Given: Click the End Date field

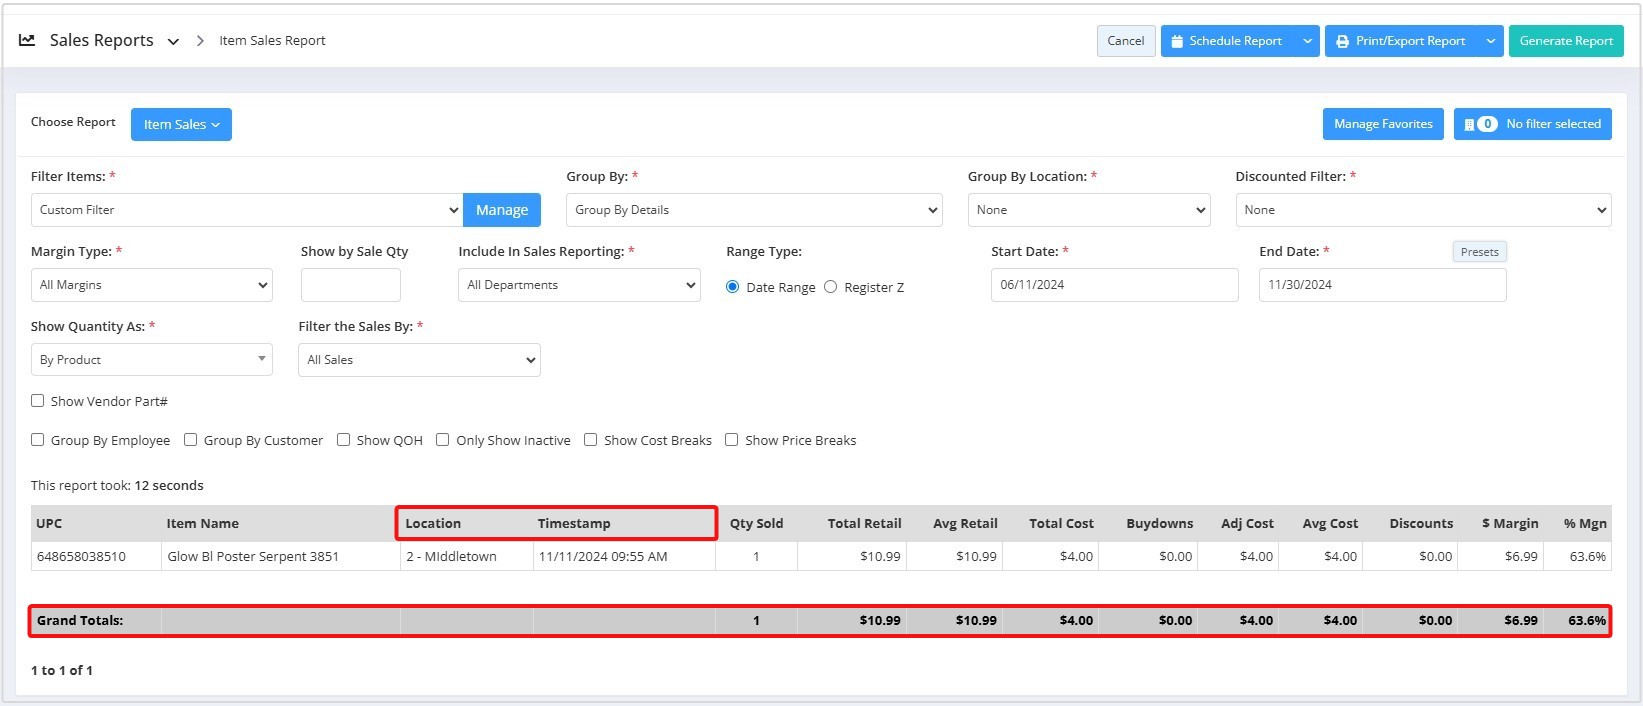Looking at the screenshot, I should click(x=1383, y=285).
